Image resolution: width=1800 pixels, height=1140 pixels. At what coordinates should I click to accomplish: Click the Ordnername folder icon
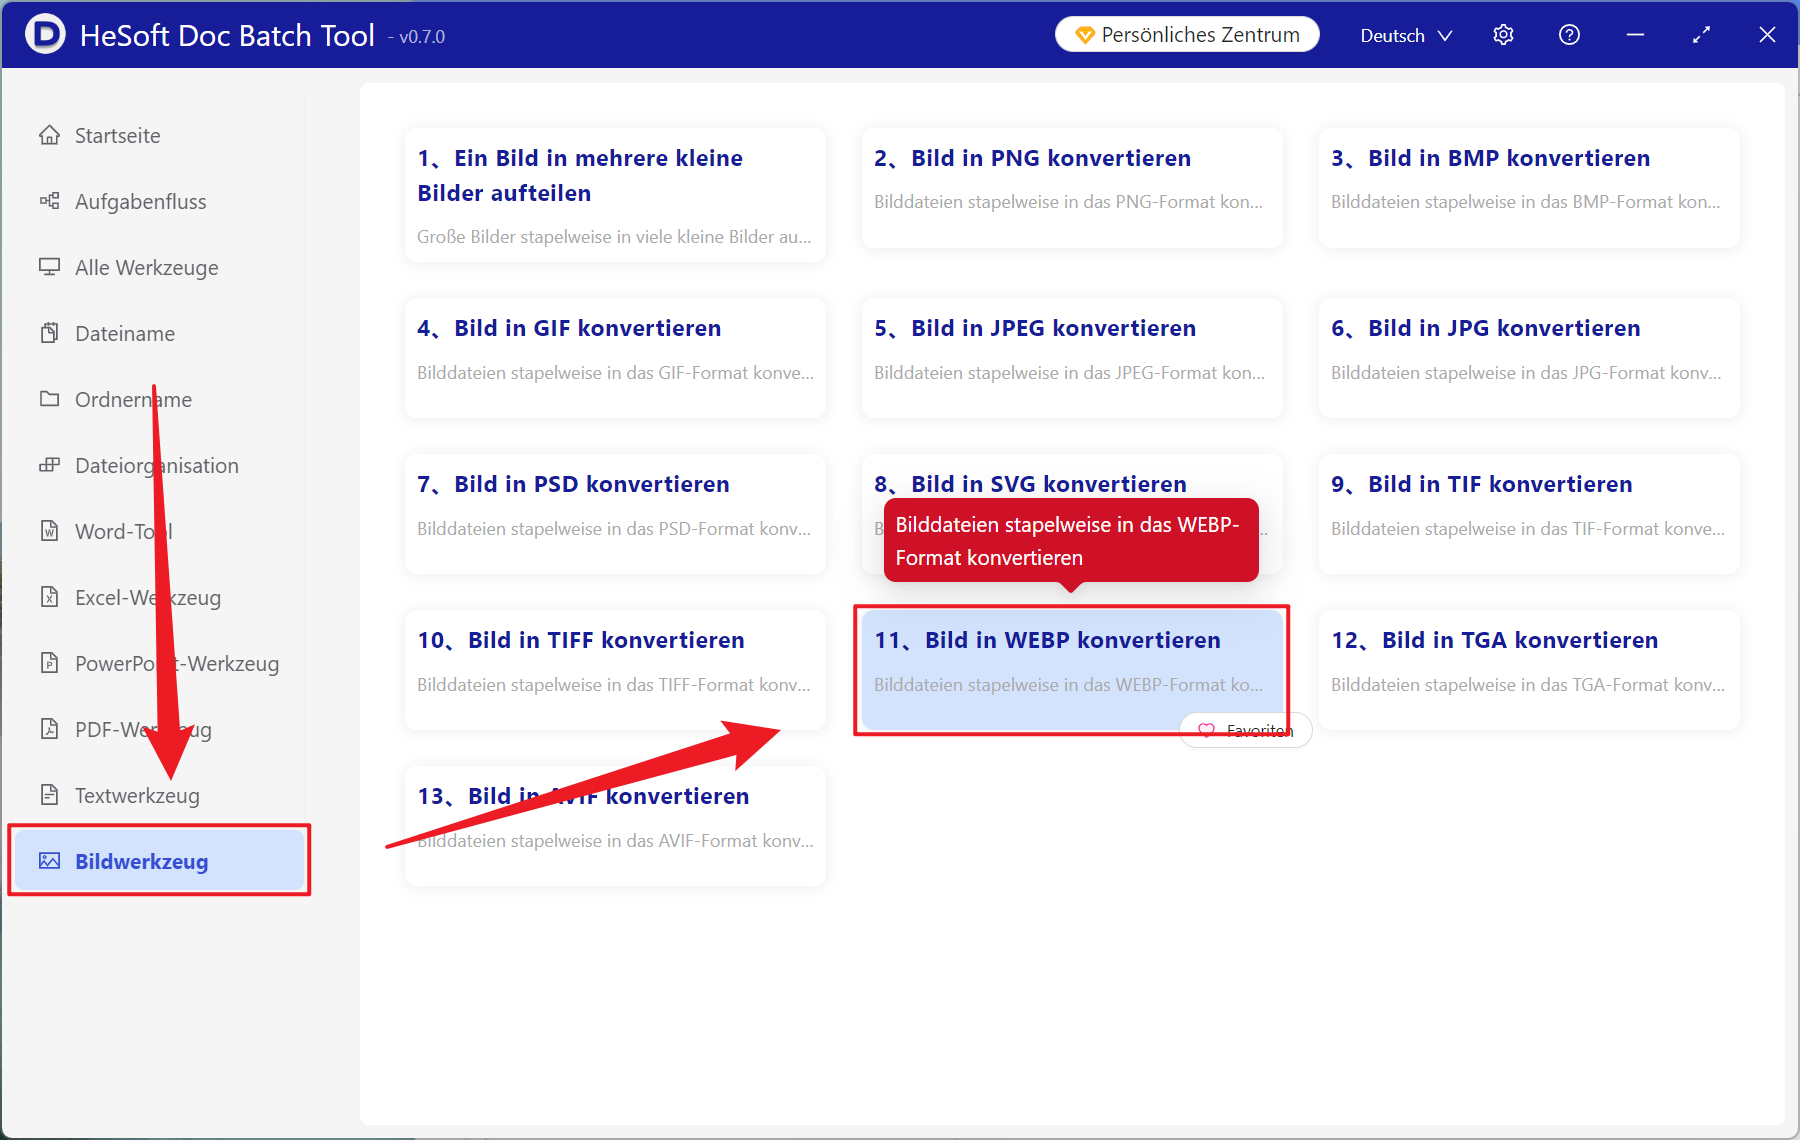[x=49, y=399]
